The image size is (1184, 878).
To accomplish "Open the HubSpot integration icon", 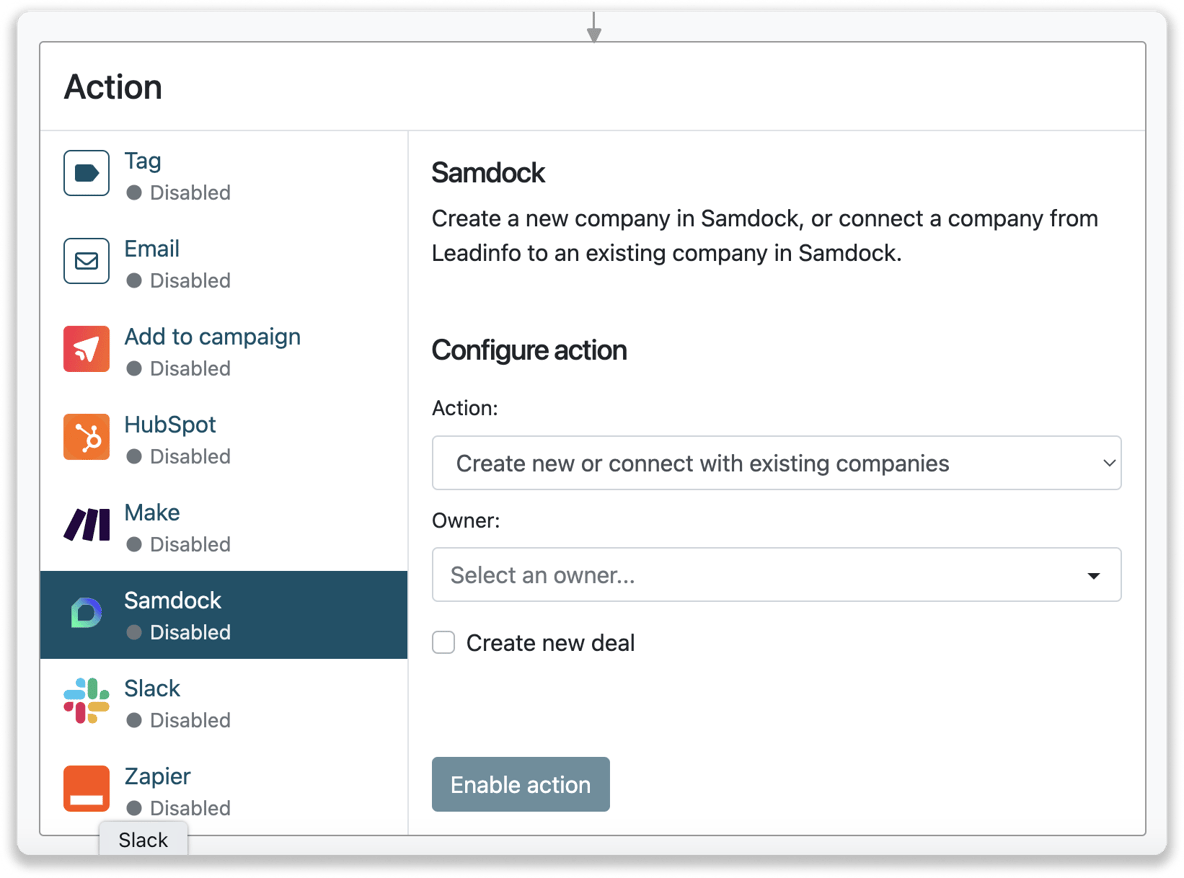I will (x=86, y=436).
